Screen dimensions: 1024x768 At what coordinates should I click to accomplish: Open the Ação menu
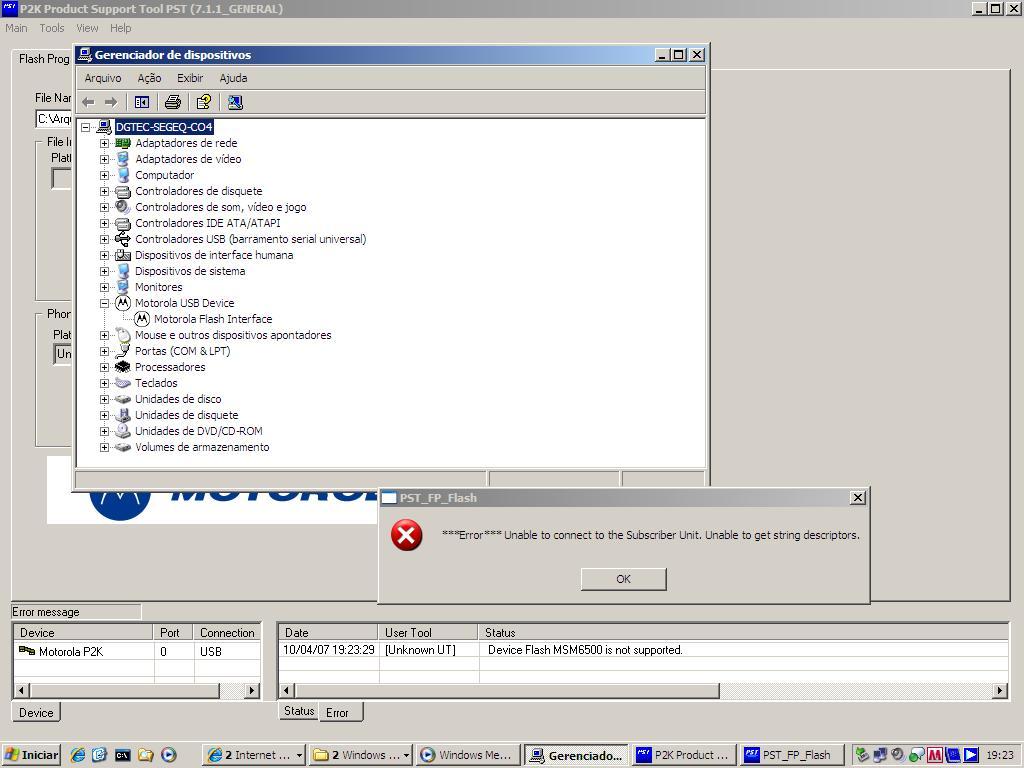pyautogui.click(x=149, y=78)
